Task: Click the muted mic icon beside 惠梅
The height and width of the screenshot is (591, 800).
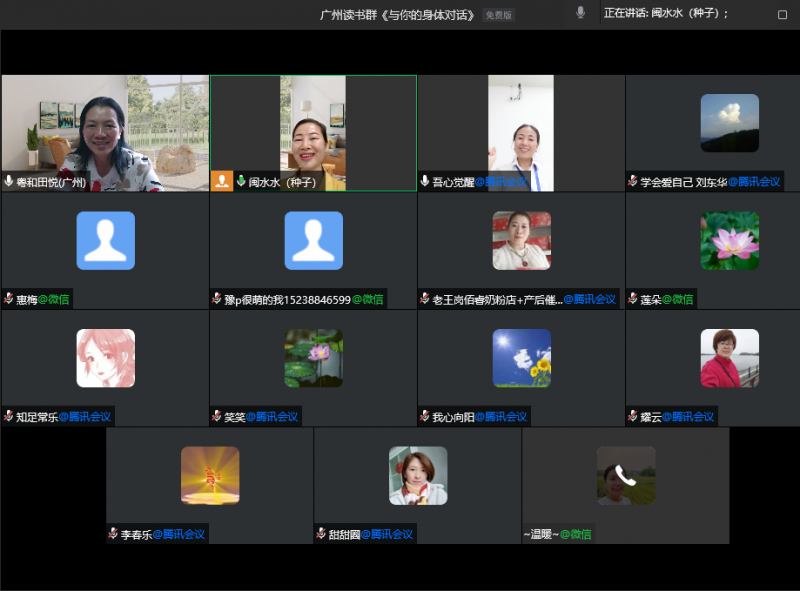Action: coord(9,299)
